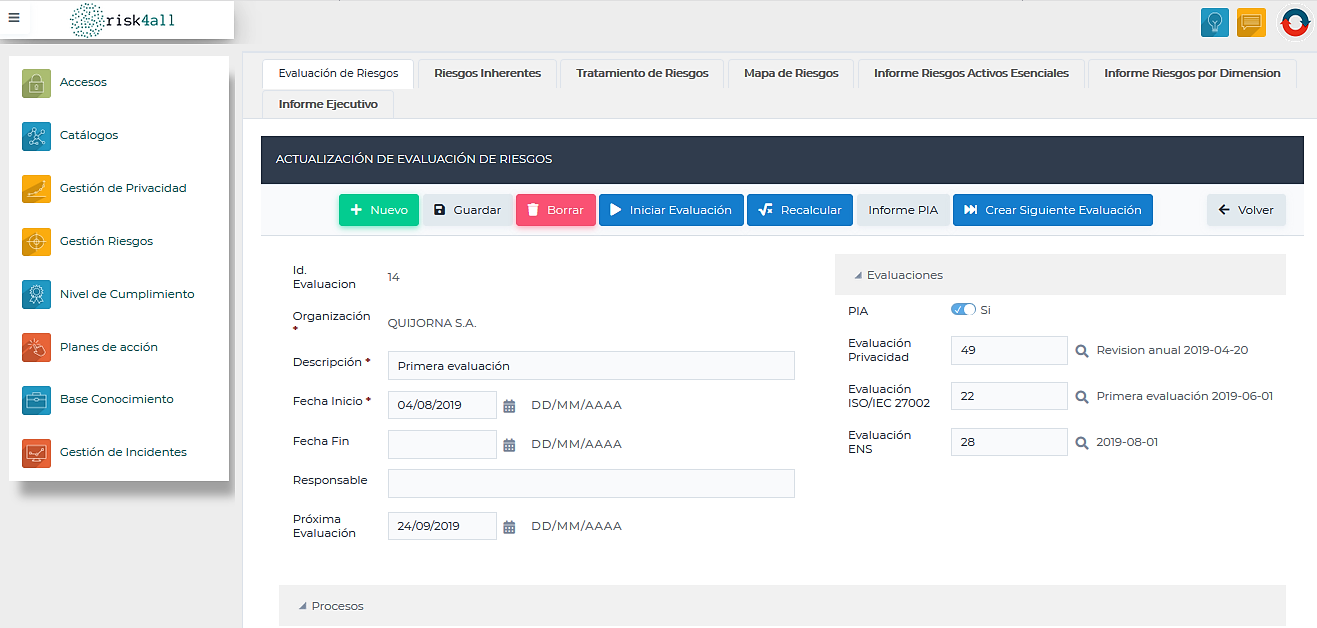Click the empty Fecha Fin field

442,444
